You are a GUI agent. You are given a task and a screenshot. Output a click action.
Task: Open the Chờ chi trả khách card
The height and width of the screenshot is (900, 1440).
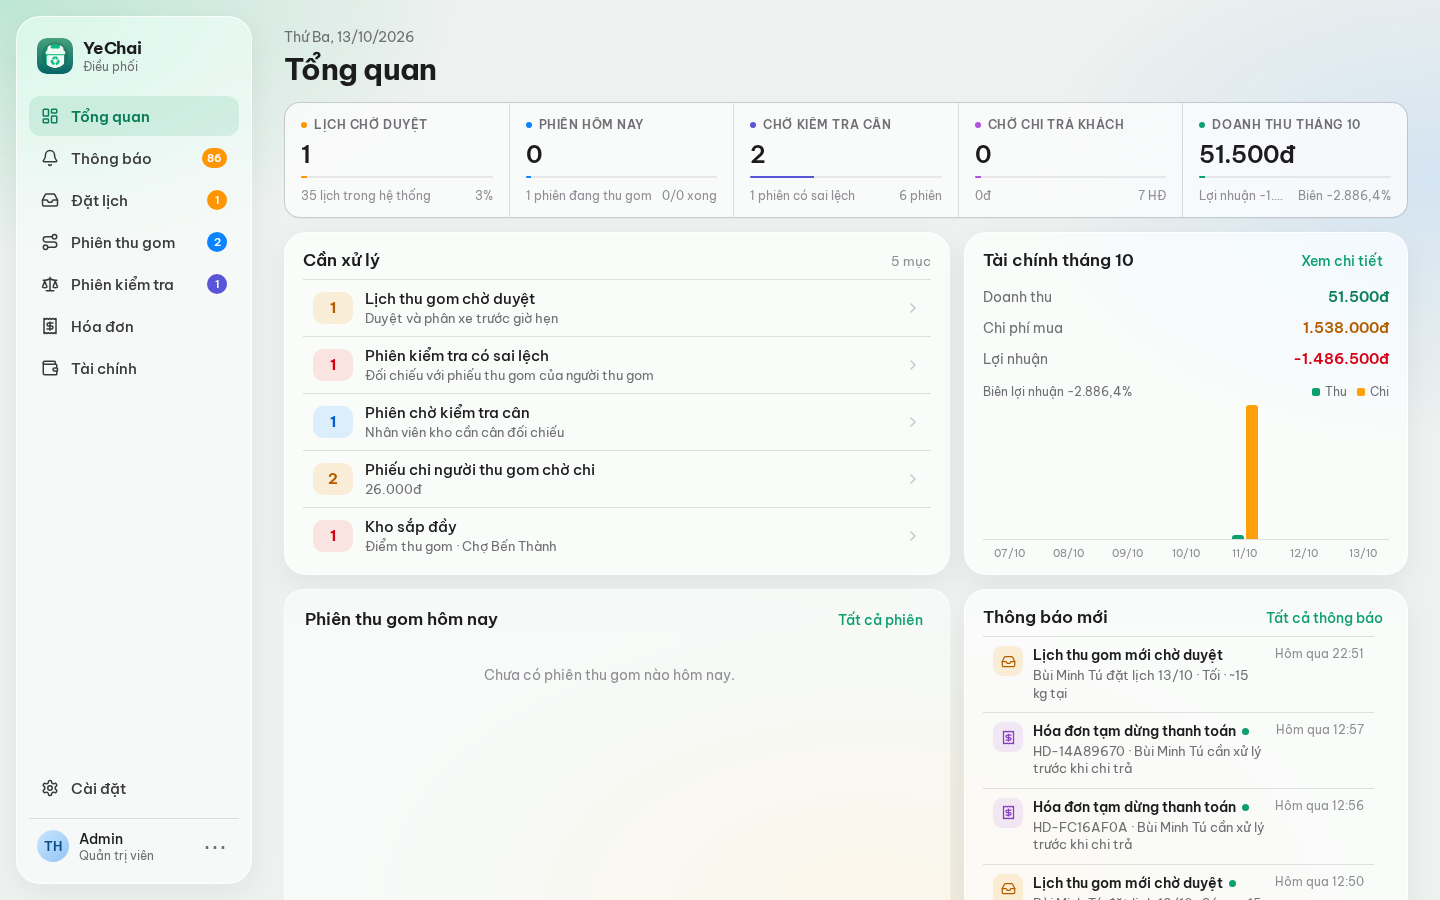pyautogui.click(x=1070, y=160)
